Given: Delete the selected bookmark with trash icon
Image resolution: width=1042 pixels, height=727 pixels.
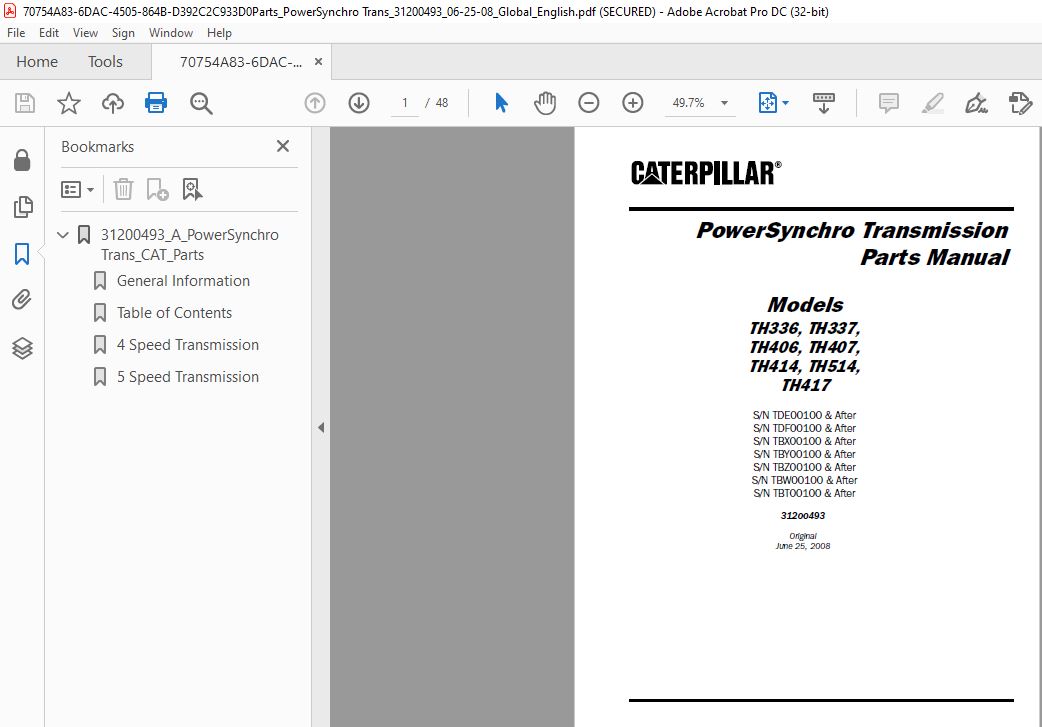Looking at the screenshot, I should tap(124, 189).
